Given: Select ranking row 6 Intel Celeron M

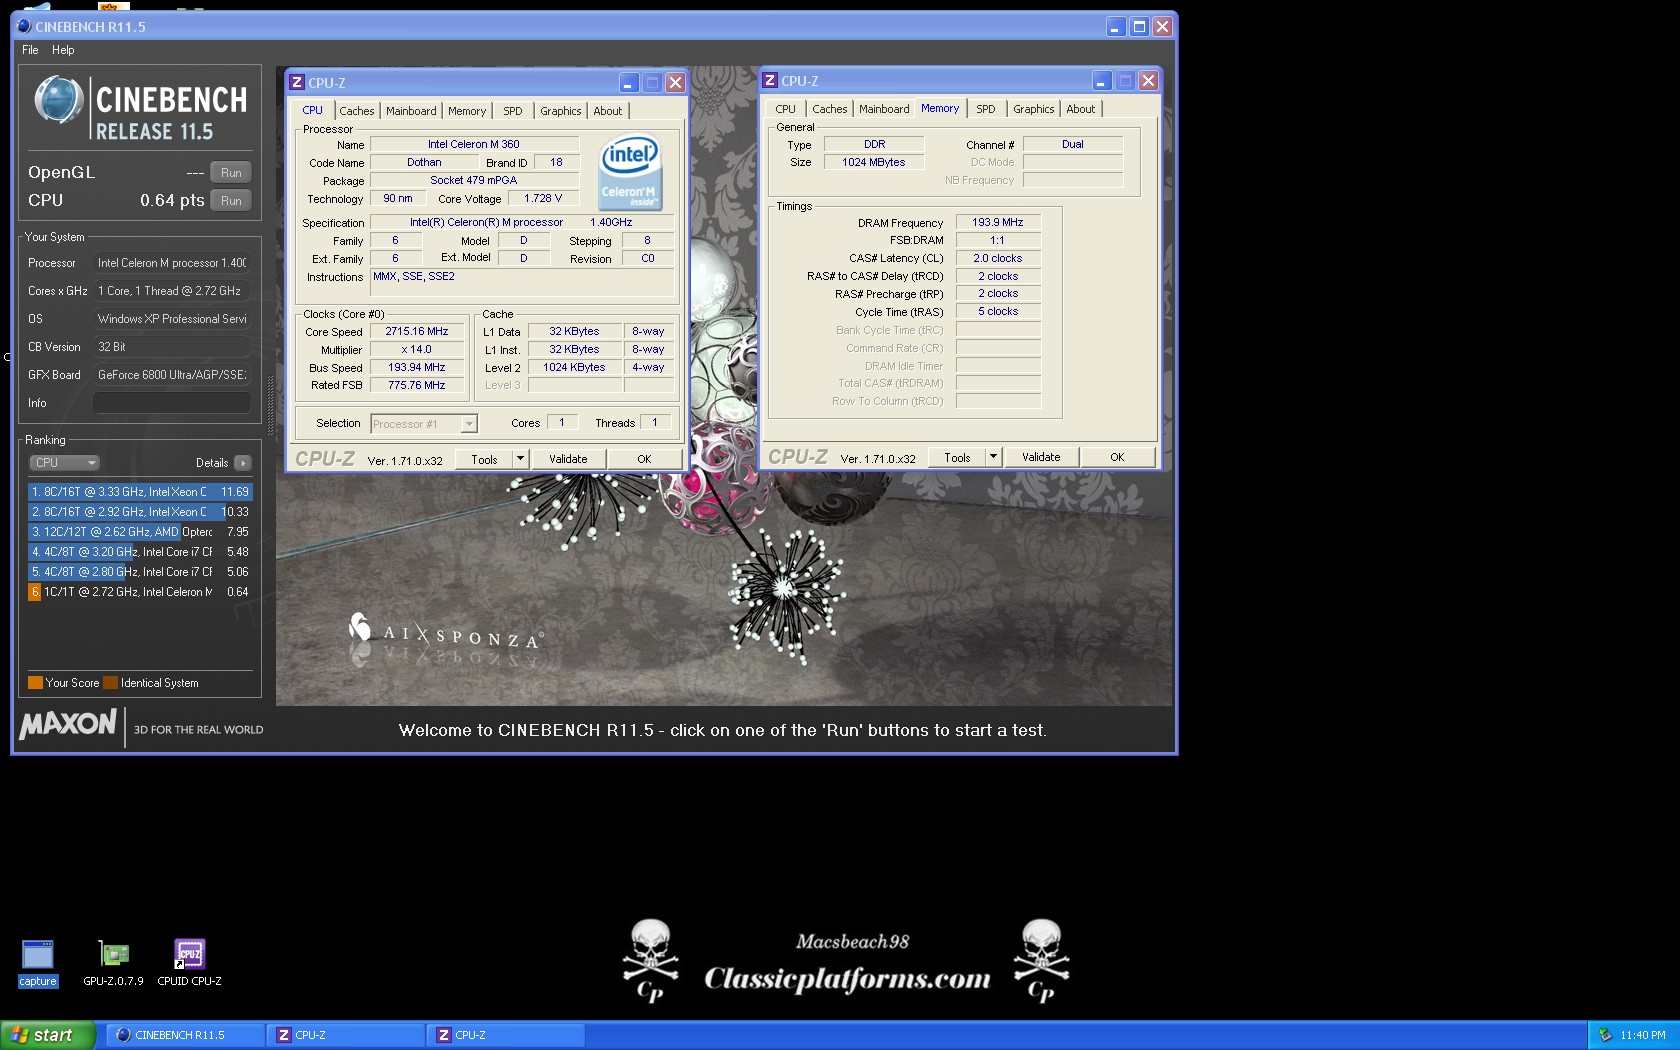Looking at the screenshot, I should coord(140,592).
